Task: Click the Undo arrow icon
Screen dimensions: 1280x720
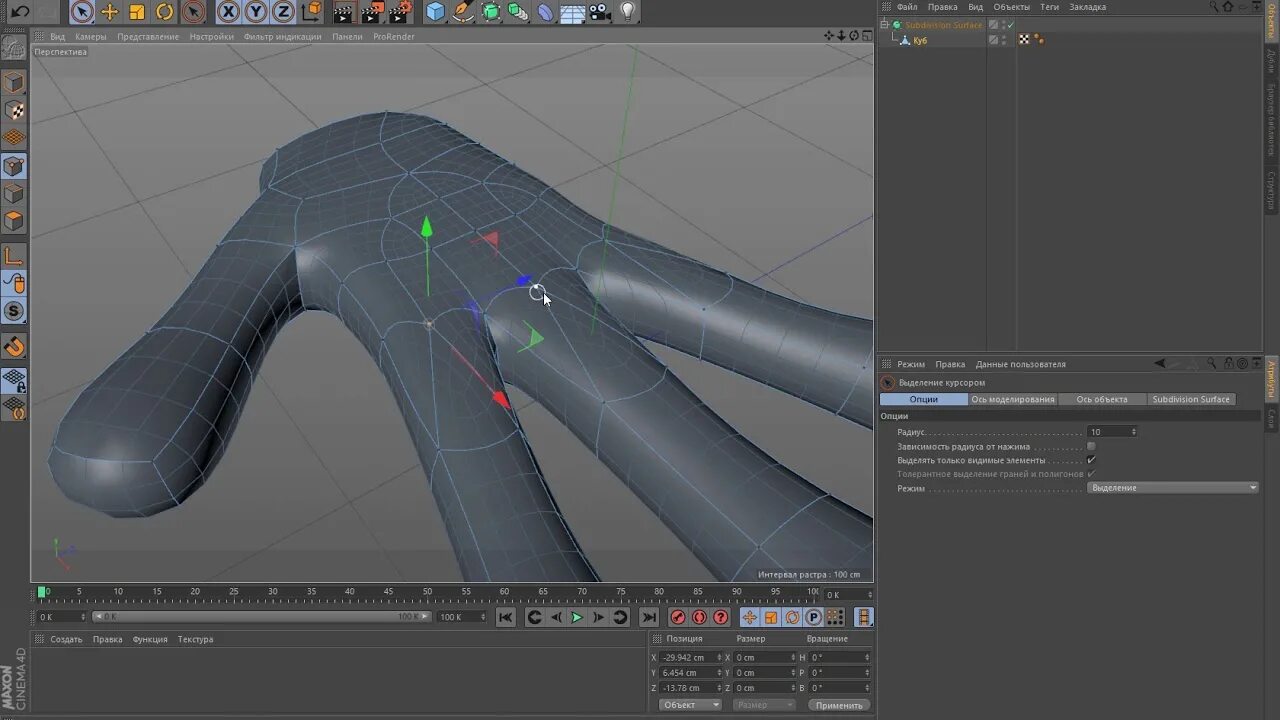Action: [x=20, y=12]
